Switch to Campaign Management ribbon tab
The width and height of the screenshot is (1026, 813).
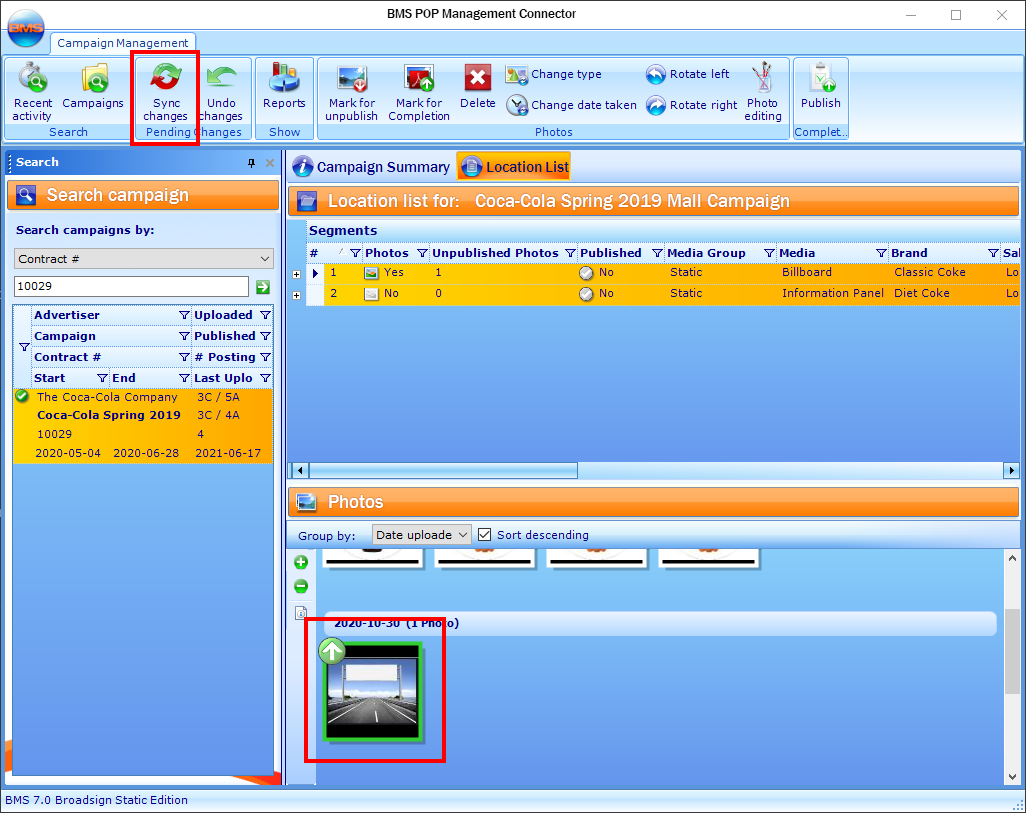coord(122,43)
